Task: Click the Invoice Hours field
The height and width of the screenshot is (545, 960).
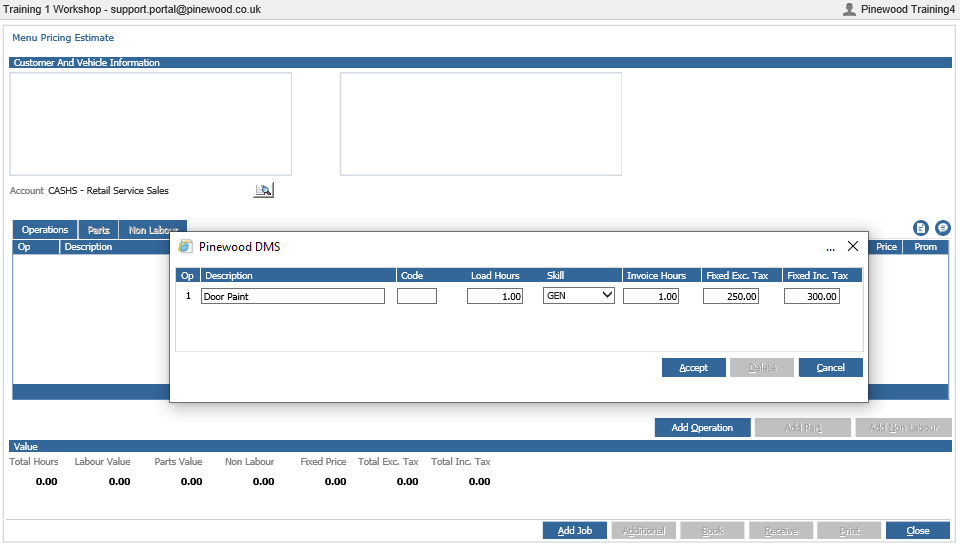Action: coord(651,296)
